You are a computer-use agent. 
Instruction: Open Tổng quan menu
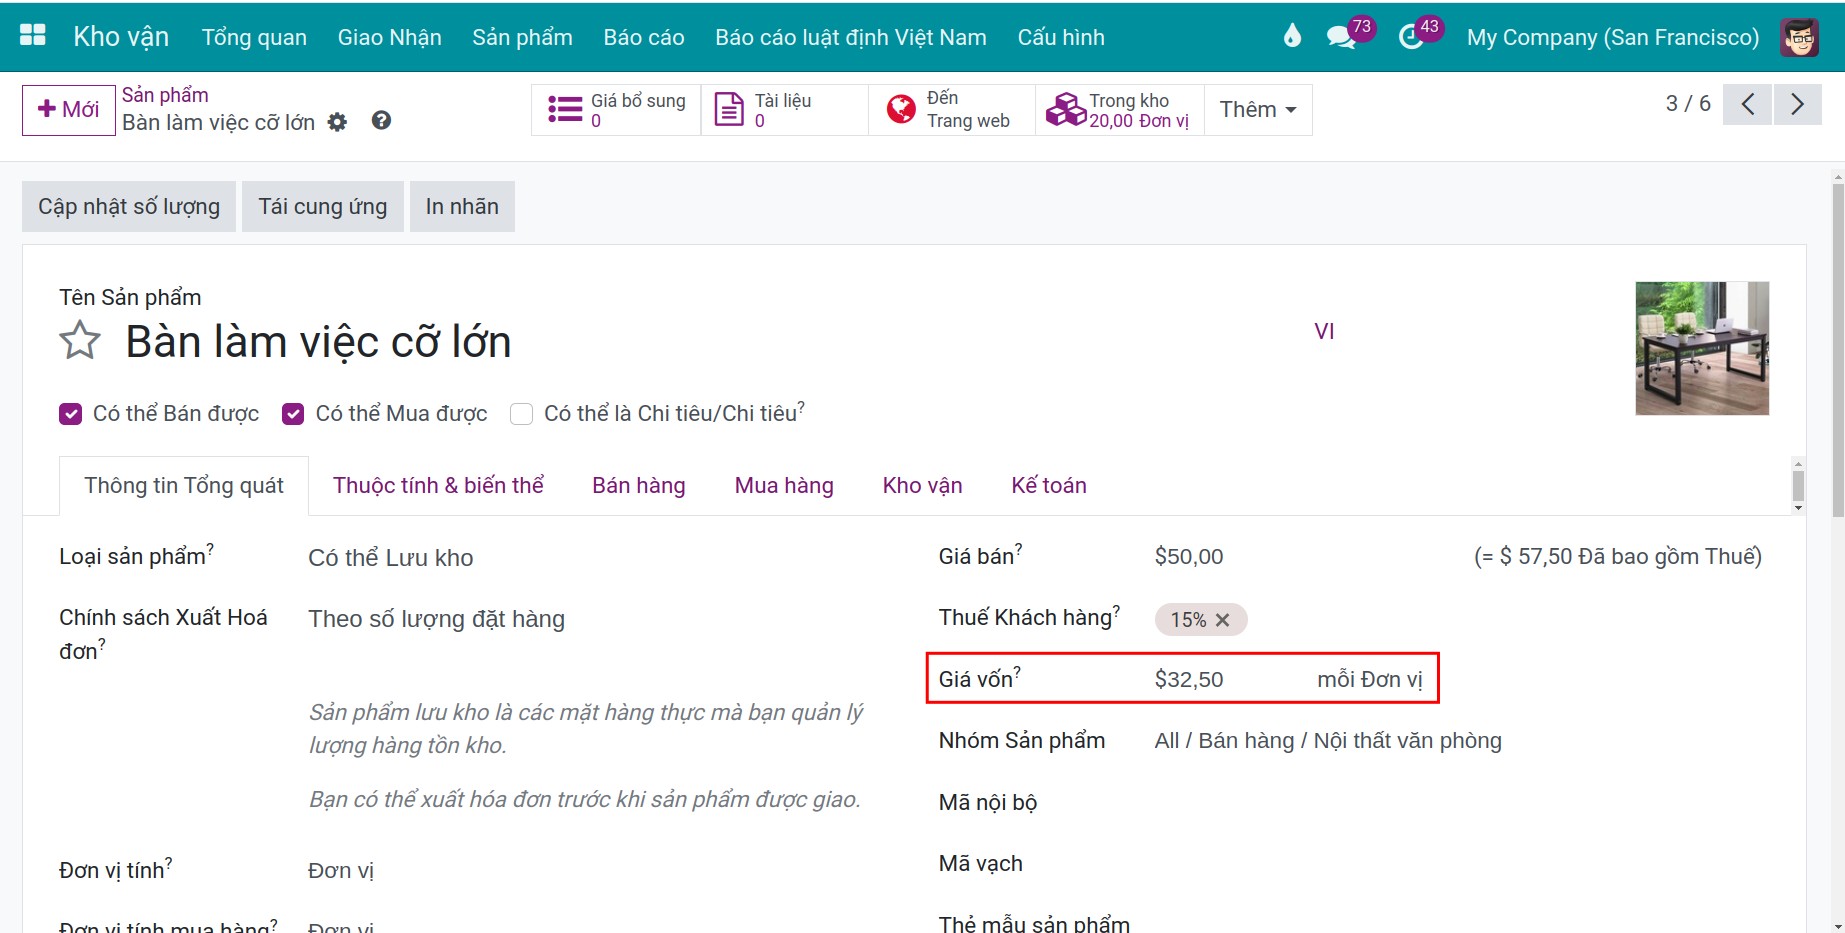[254, 37]
